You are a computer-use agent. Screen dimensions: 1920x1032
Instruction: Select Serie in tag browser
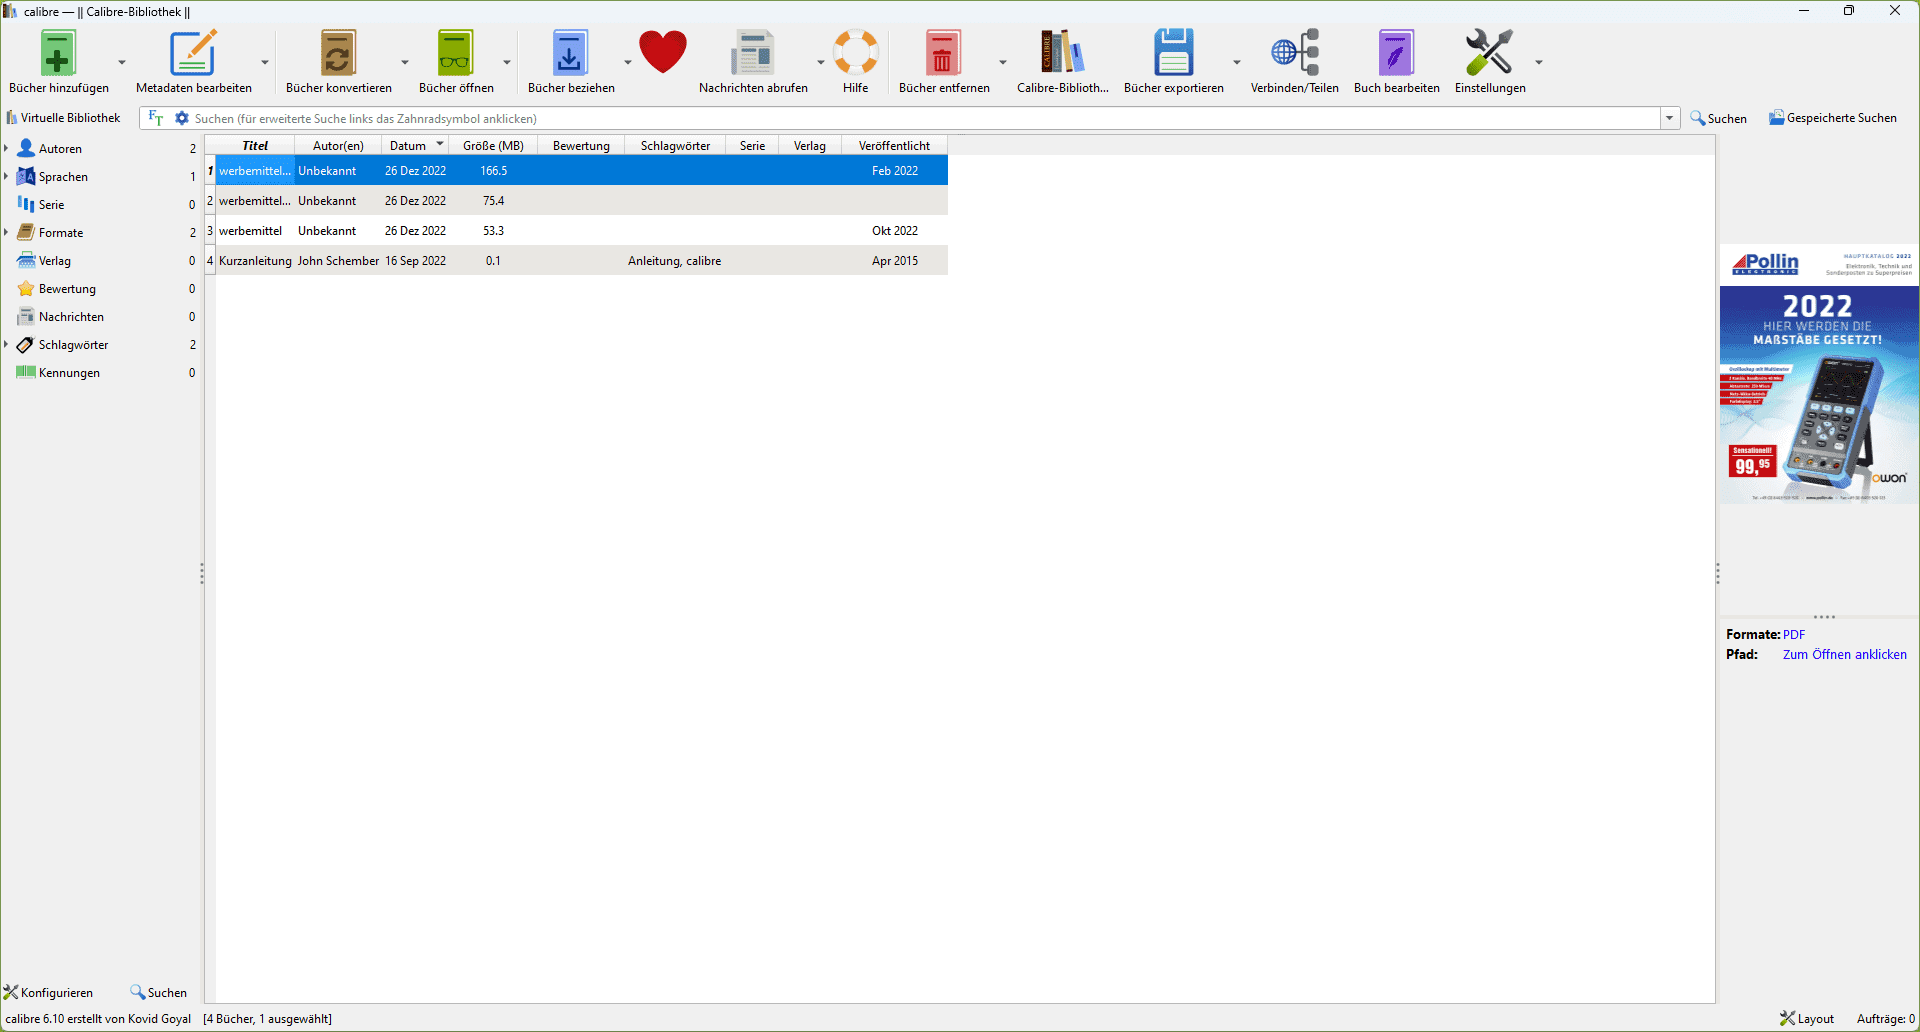pos(51,204)
